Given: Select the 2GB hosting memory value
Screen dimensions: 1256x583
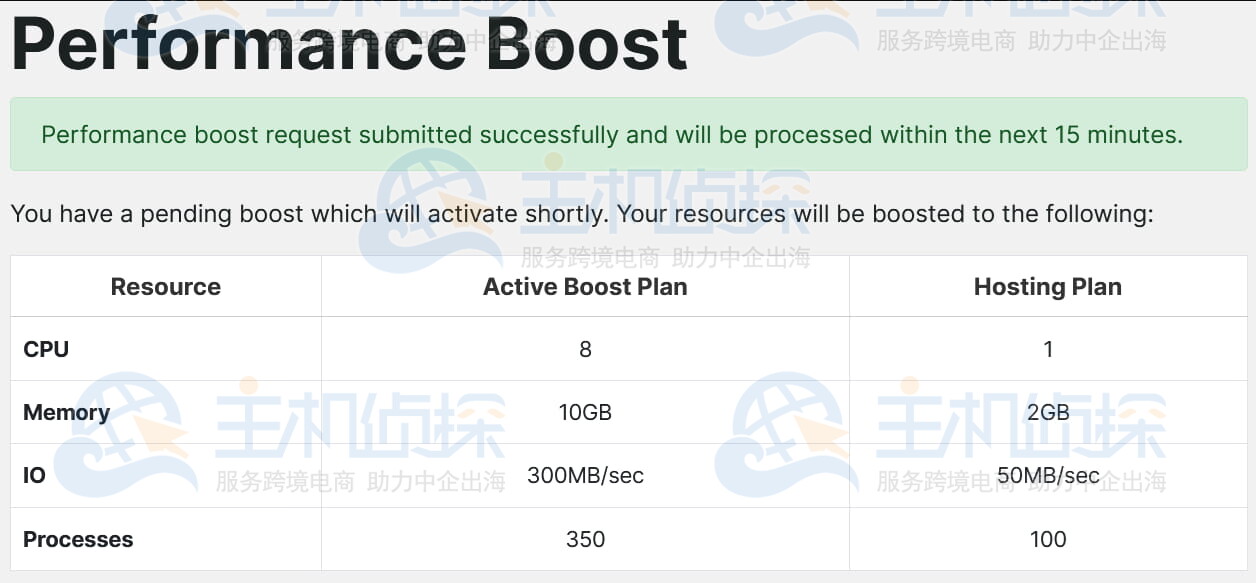Looking at the screenshot, I should click(x=1047, y=412).
